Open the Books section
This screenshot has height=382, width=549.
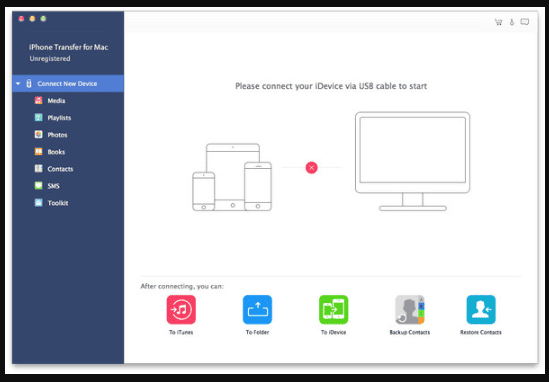coord(56,152)
